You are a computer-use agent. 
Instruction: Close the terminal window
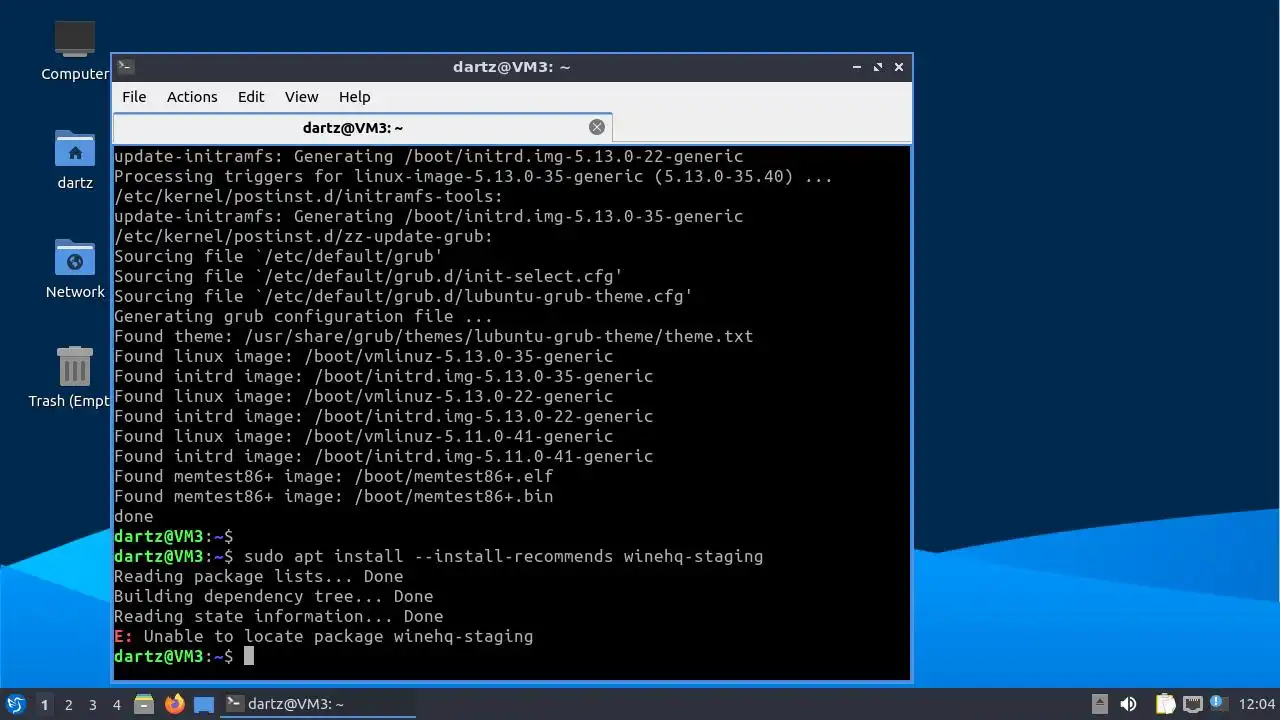pos(899,67)
